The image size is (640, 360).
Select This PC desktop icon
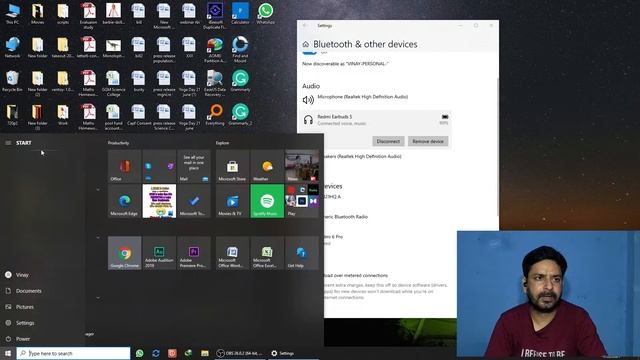click(12, 13)
